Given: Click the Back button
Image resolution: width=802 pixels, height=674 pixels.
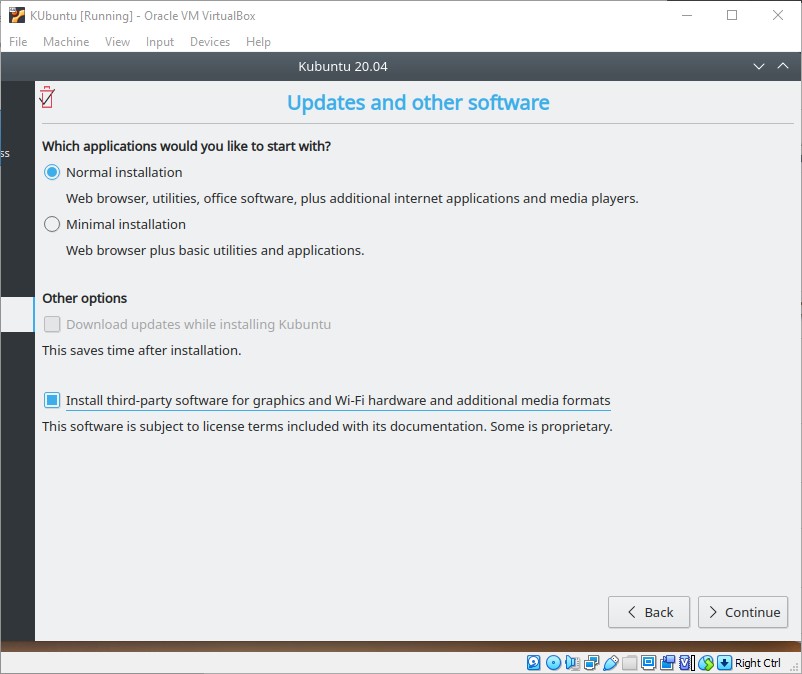Looking at the screenshot, I should pyautogui.click(x=649, y=612).
